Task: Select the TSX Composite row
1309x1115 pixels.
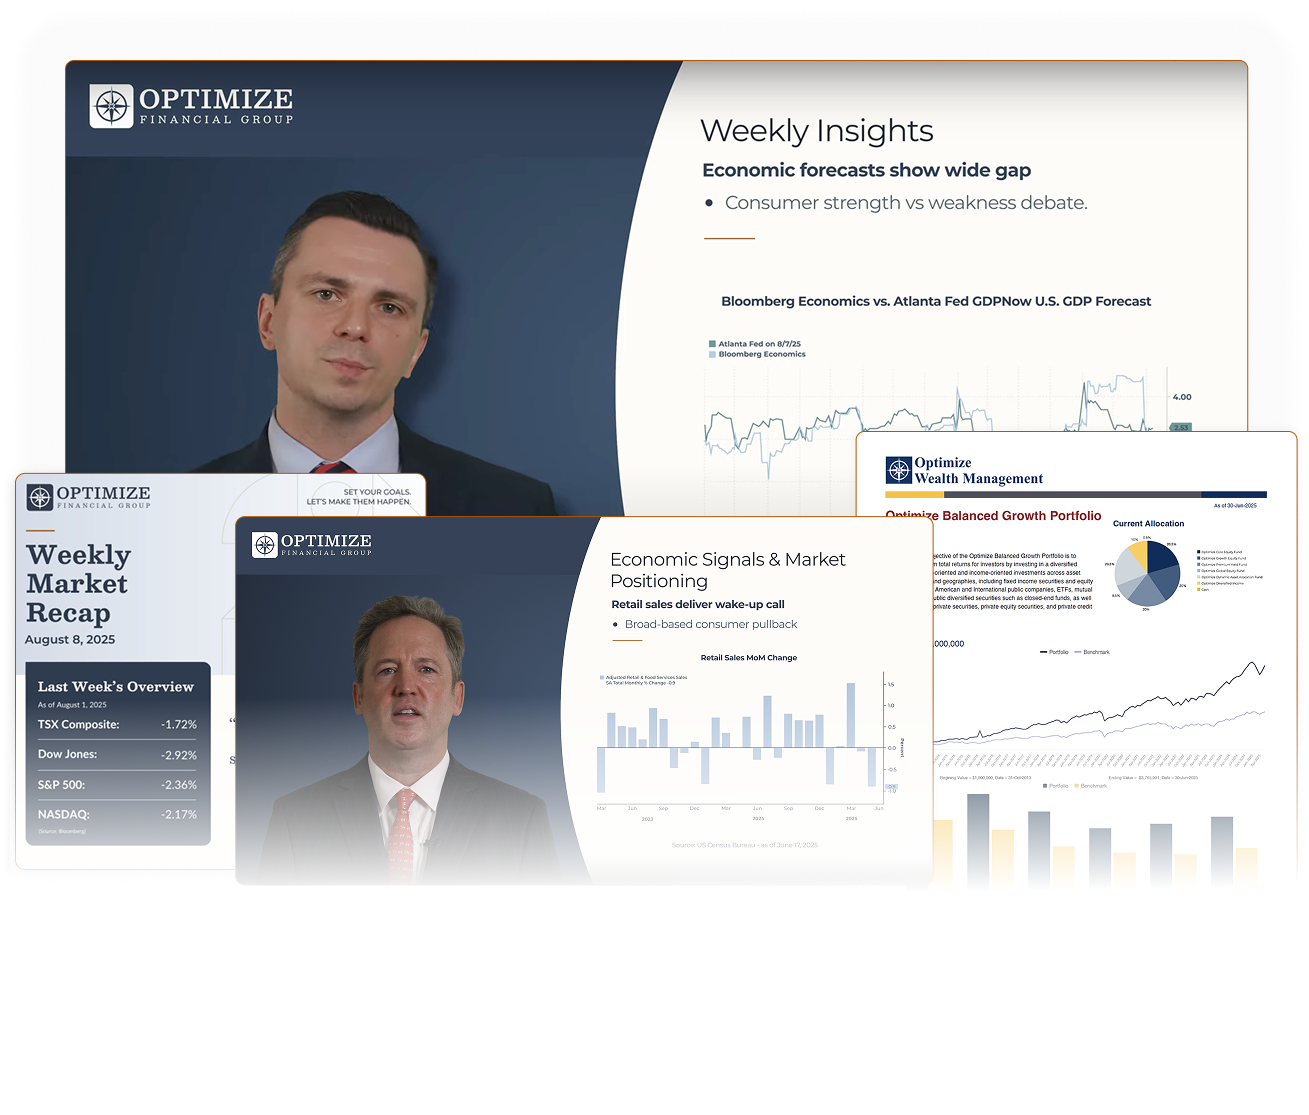Action: click(117, 724)
